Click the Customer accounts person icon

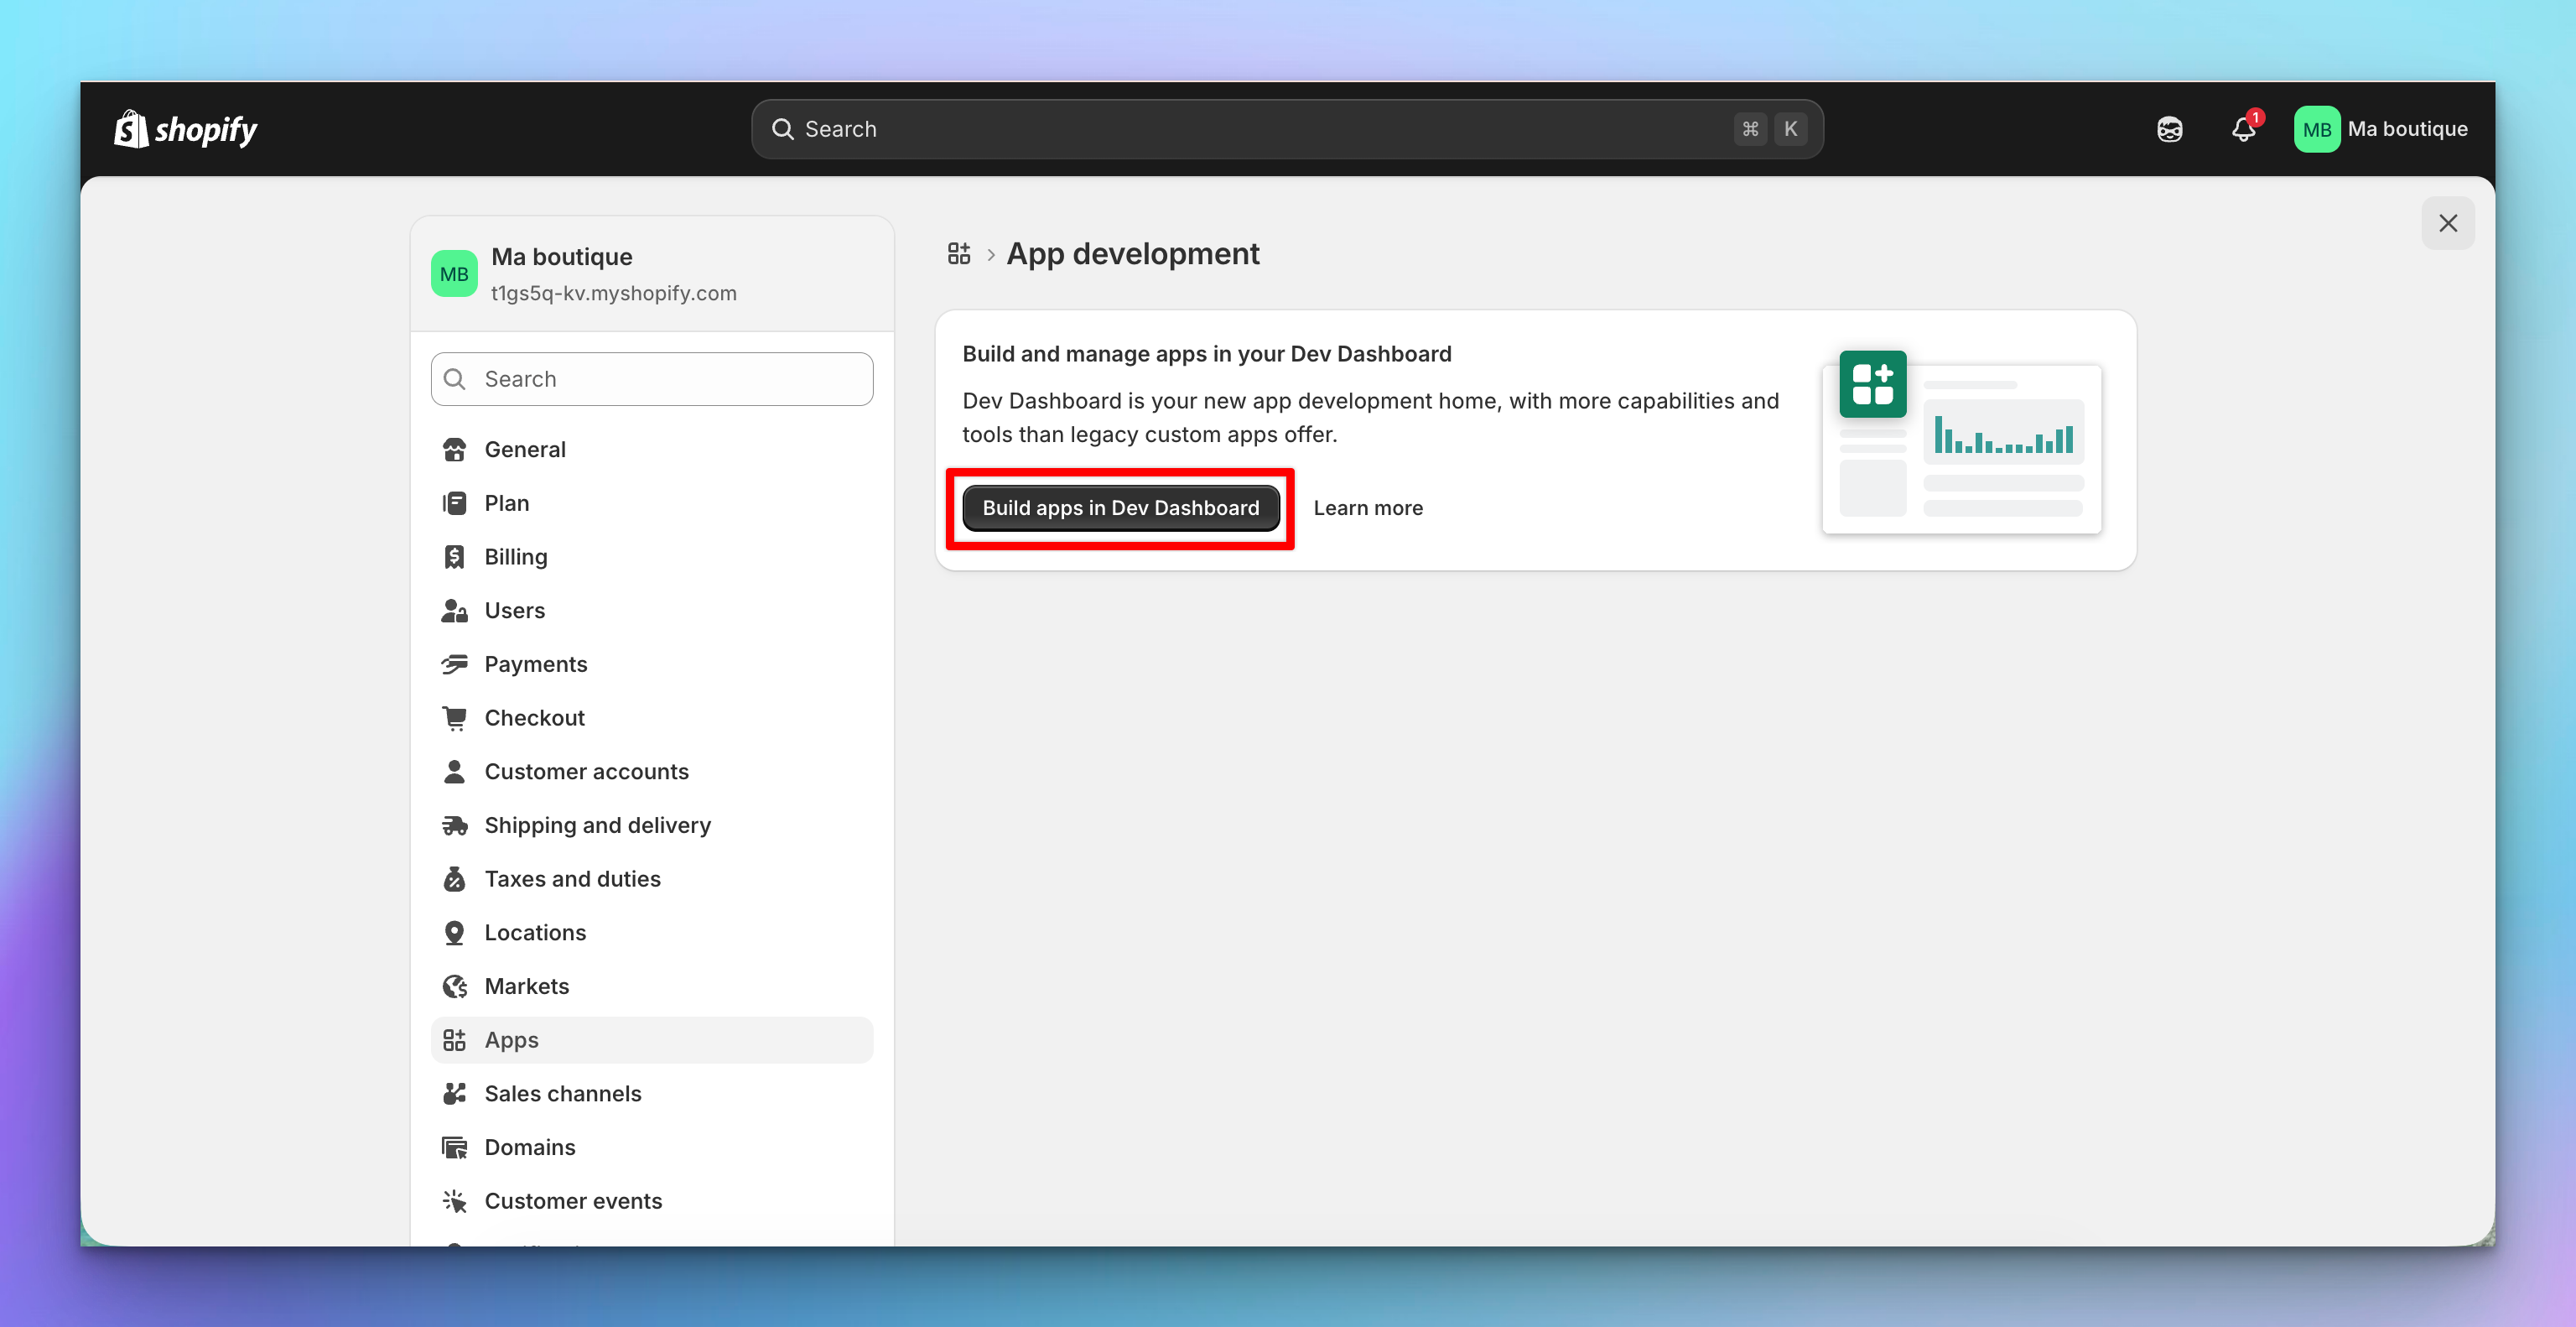pos(454,772)
